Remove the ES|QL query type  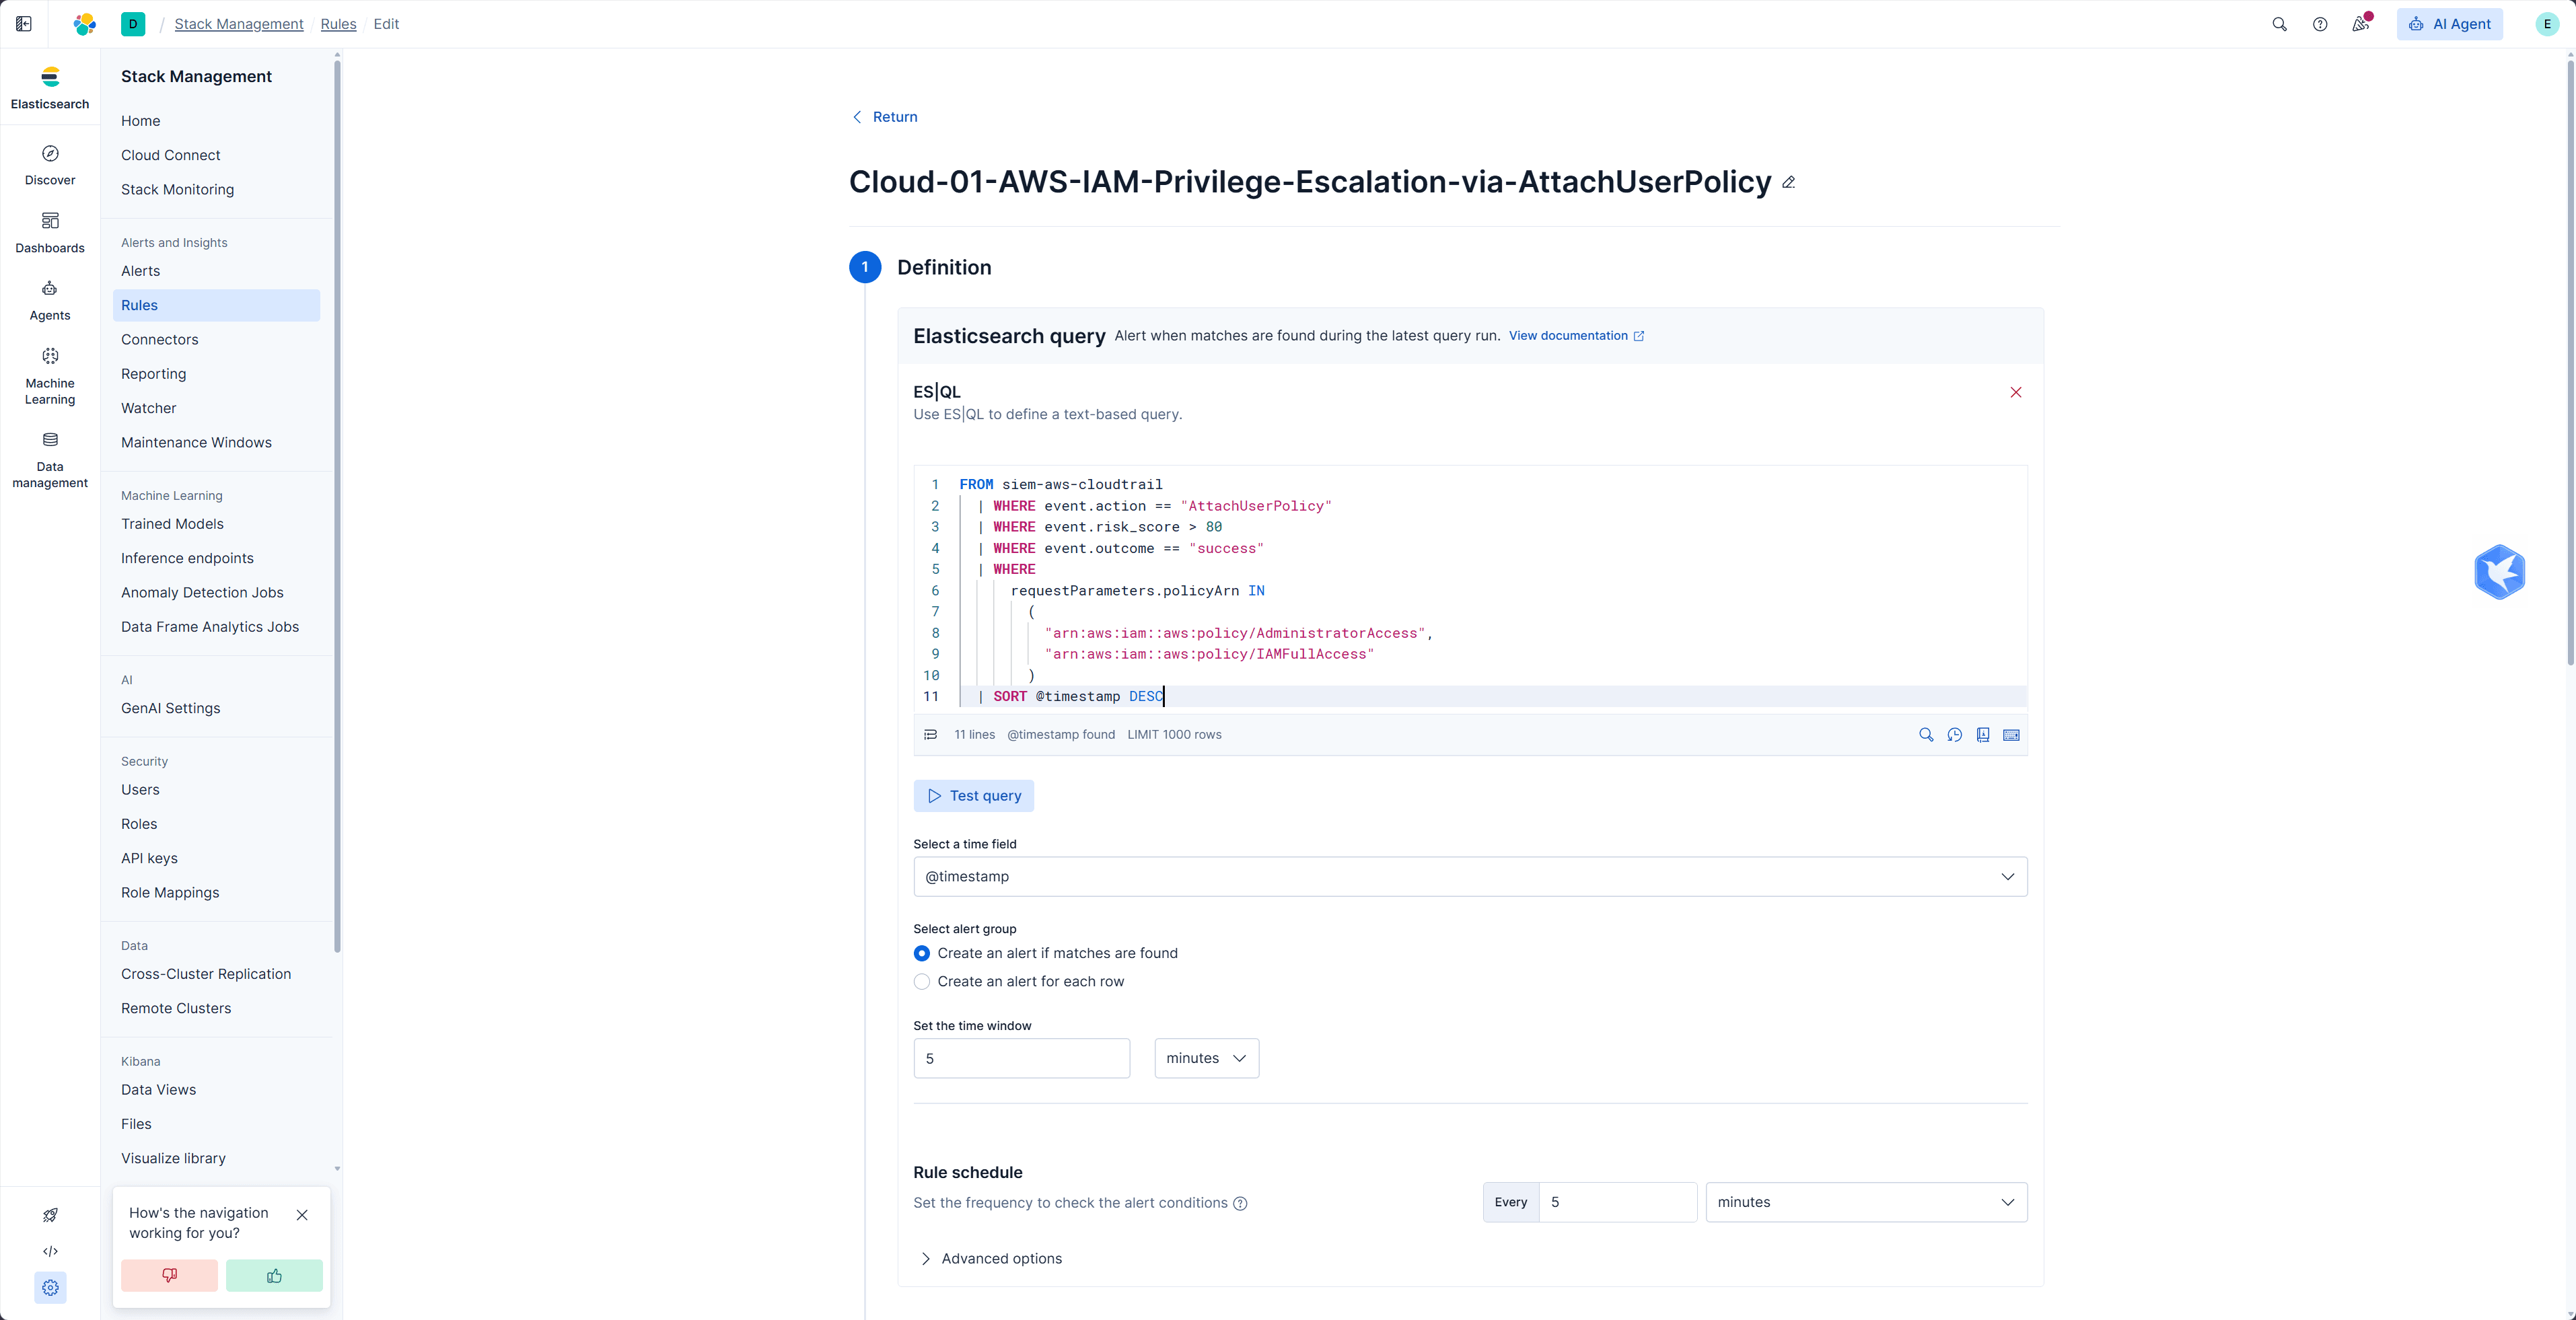tap(2016, 392)
